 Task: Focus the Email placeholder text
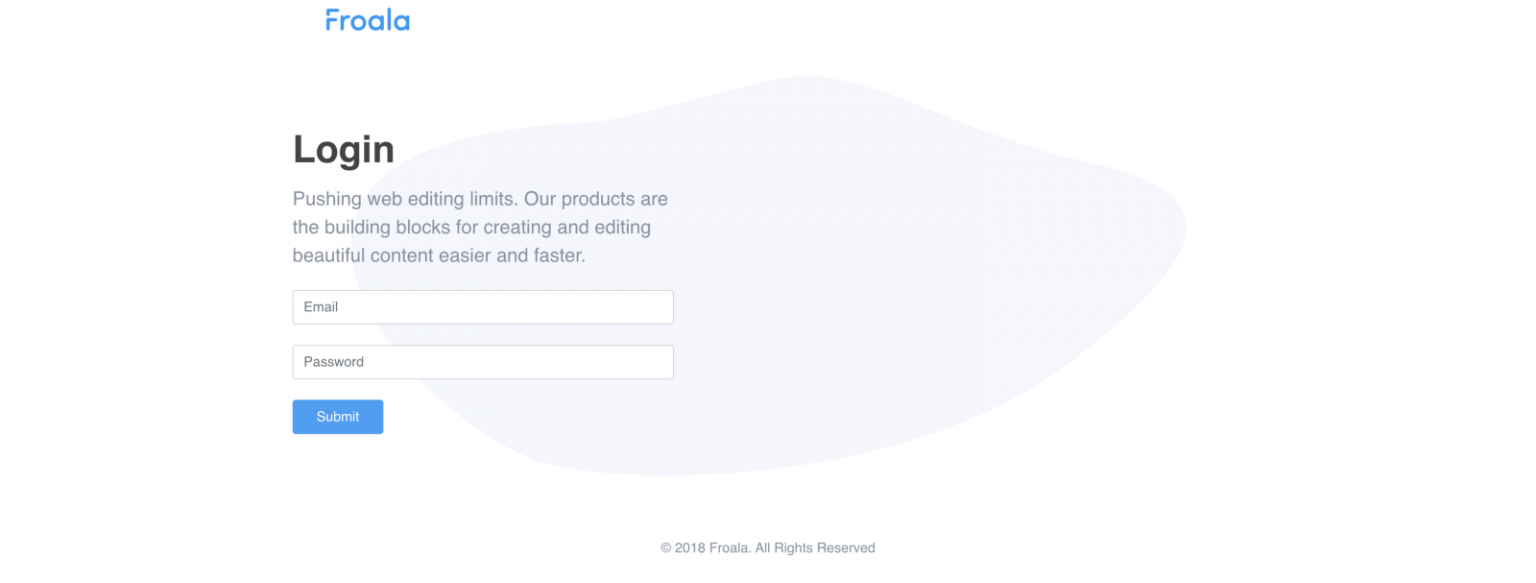coord(320,307)
